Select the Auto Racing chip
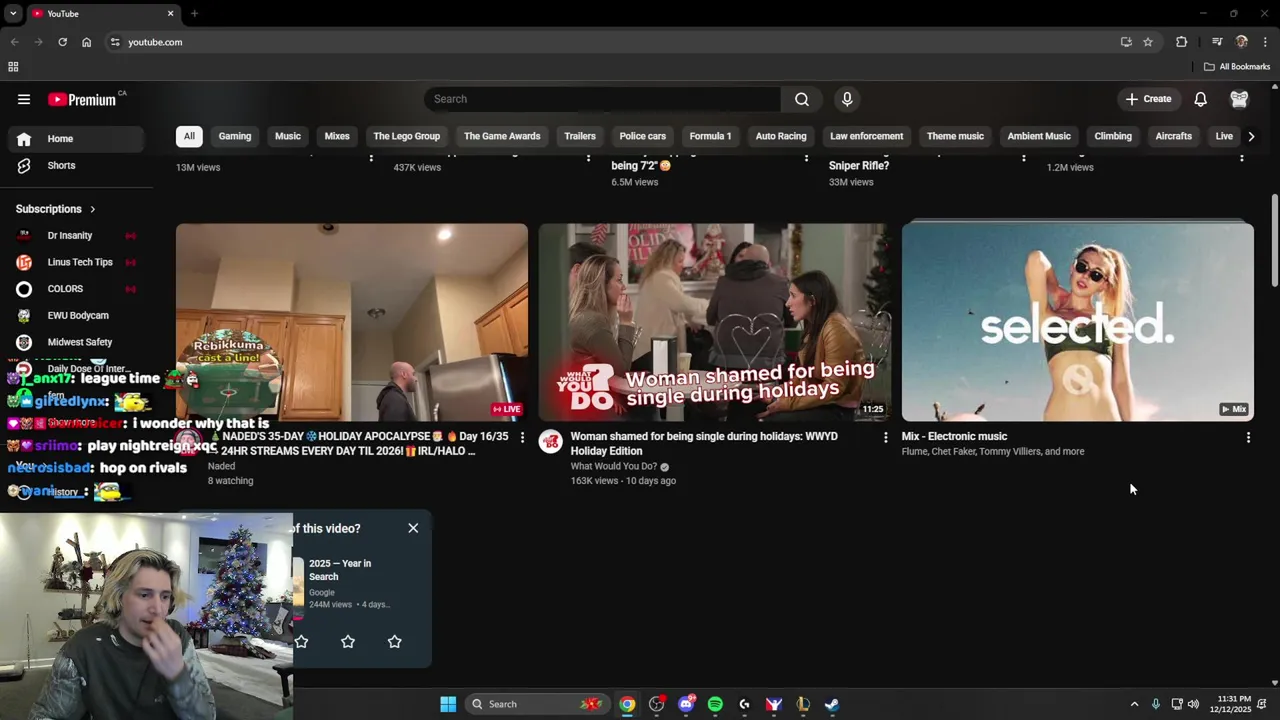 coord(781,136)
